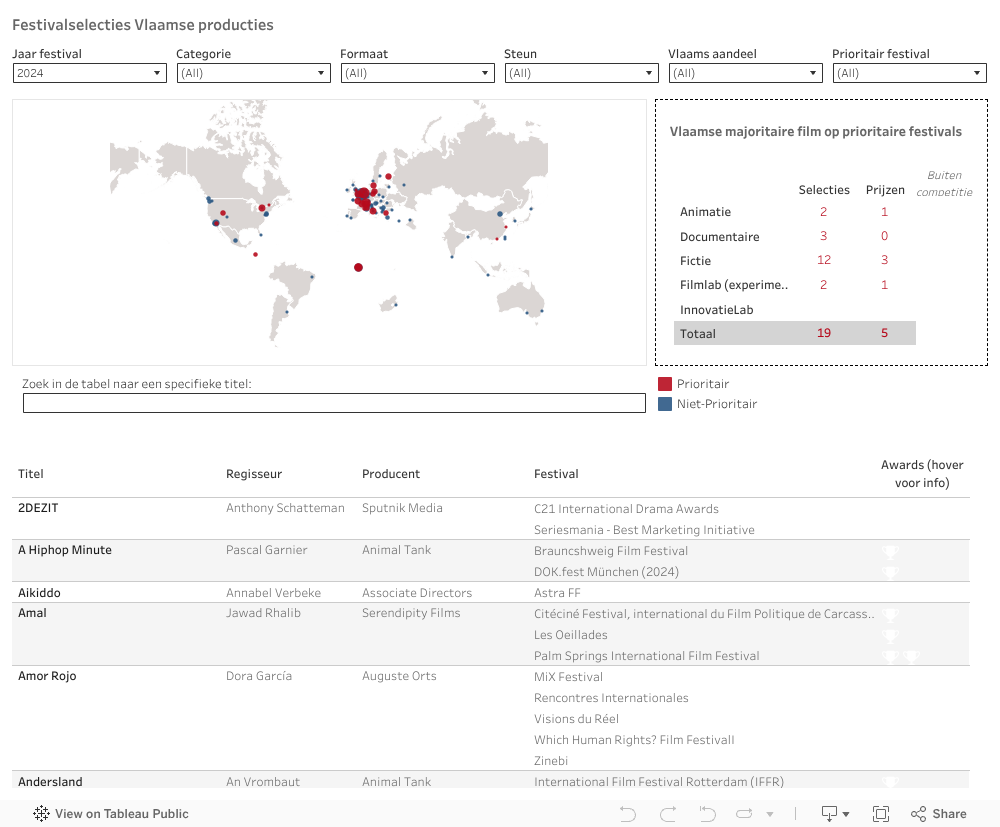Click the Undo arrow in the bottom toolbar
Image resolution: width=1000 pixels, height=827 pixels.
[628, 814]
